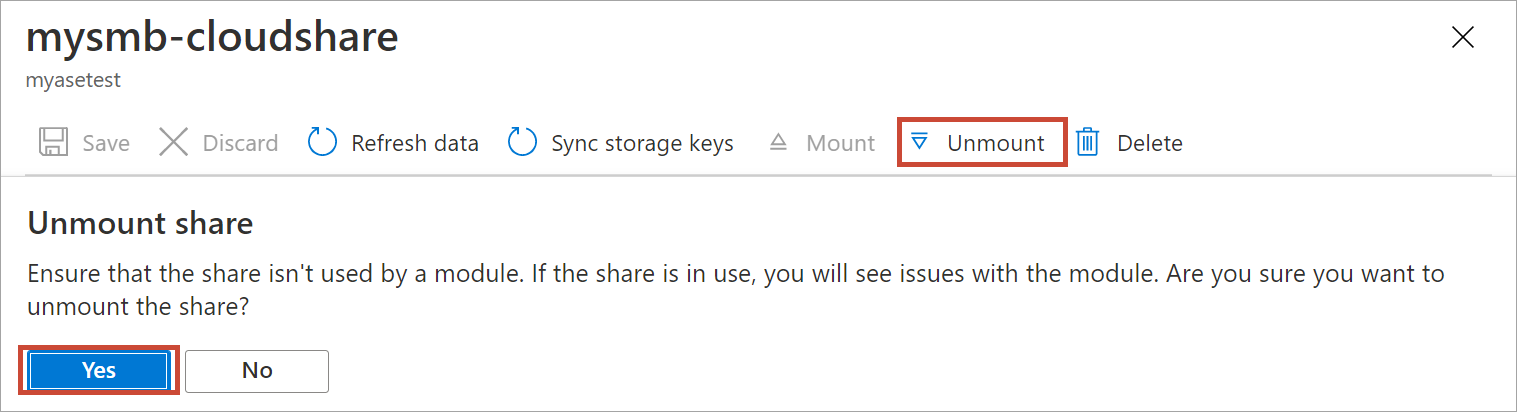
Task: Cancel the unmount with No
Action: click(x=257, y=370)
